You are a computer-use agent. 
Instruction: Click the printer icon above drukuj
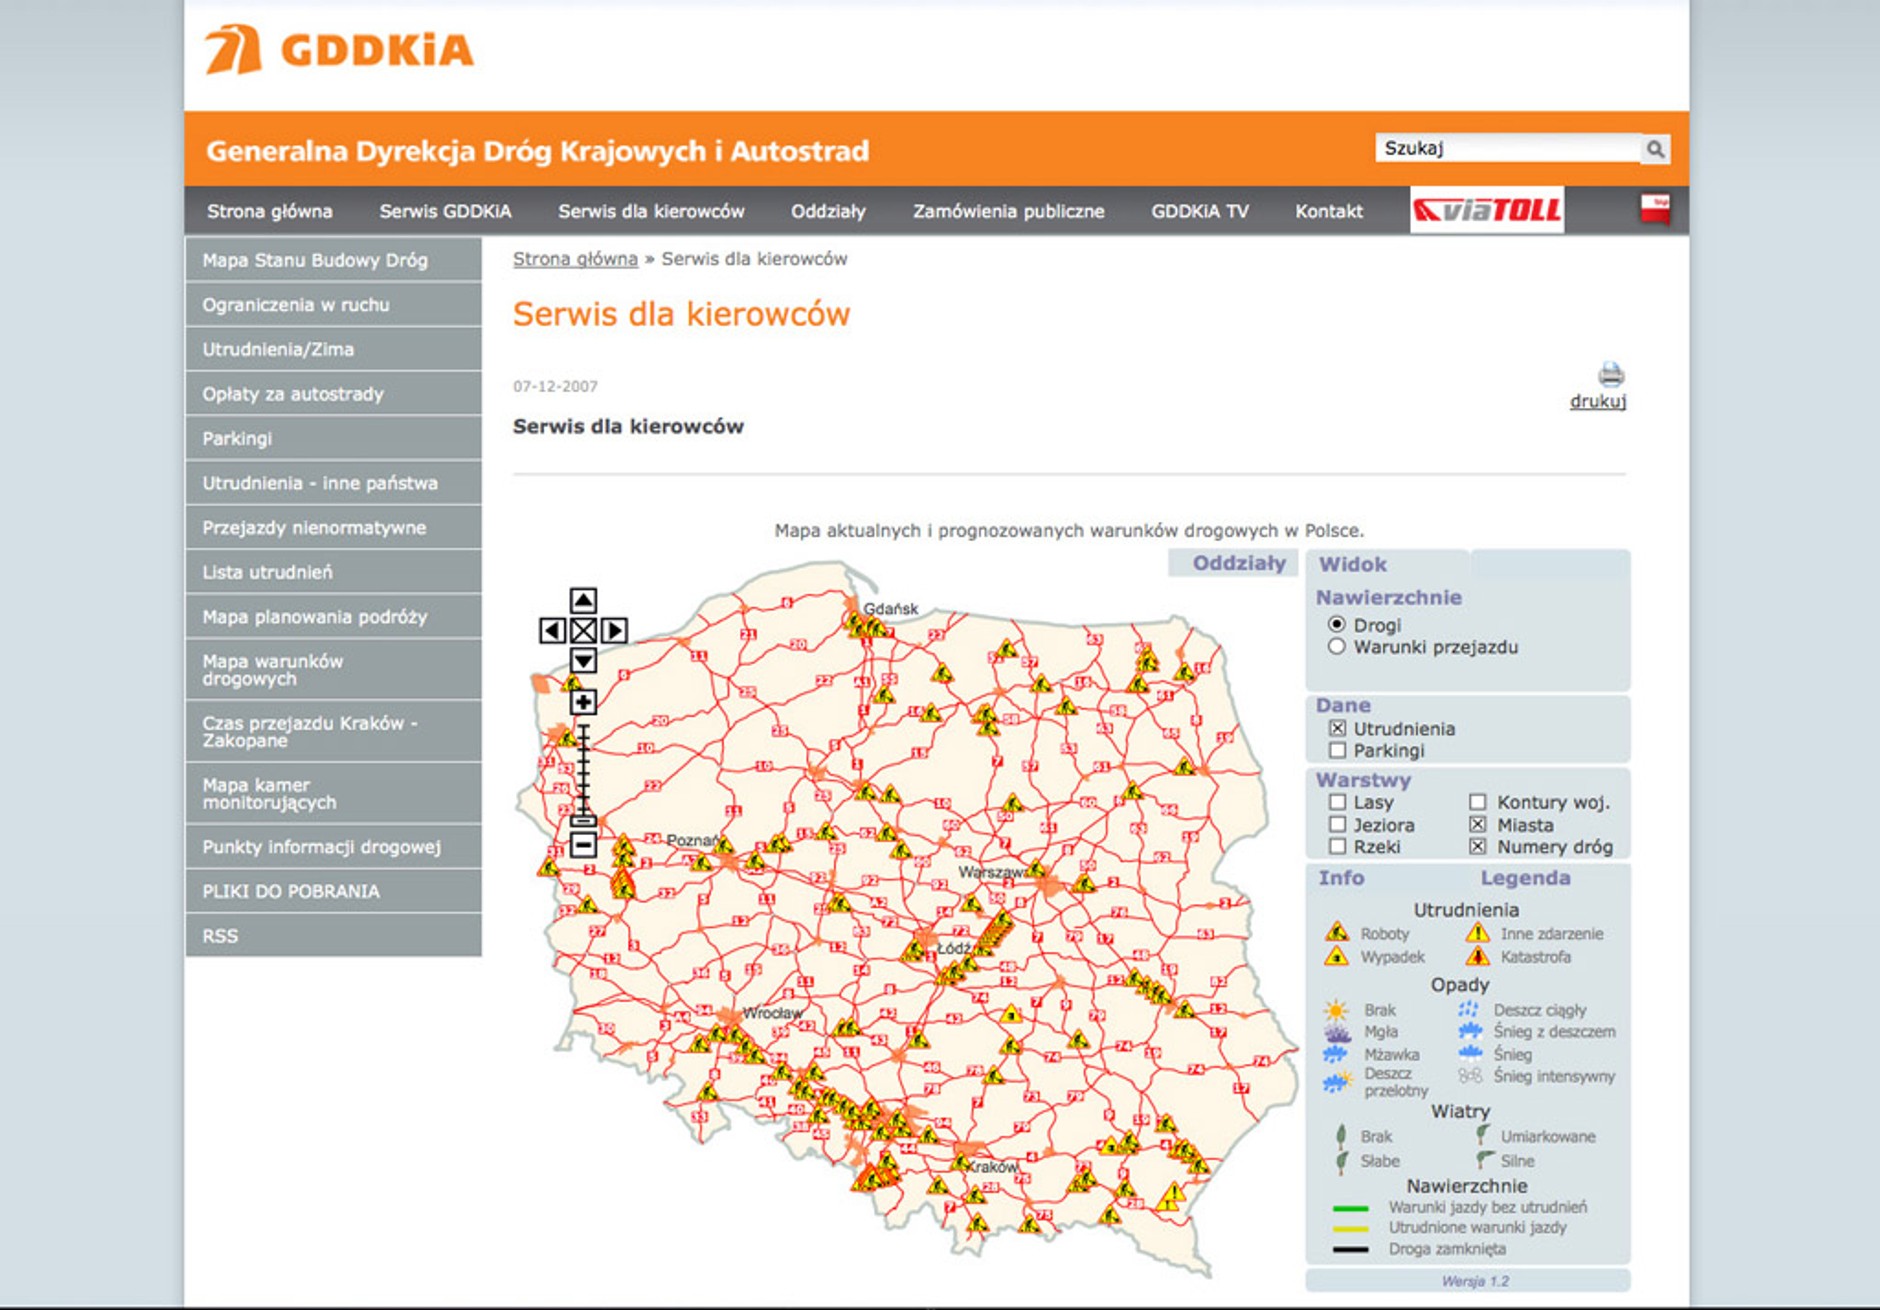coord(1610,375)
